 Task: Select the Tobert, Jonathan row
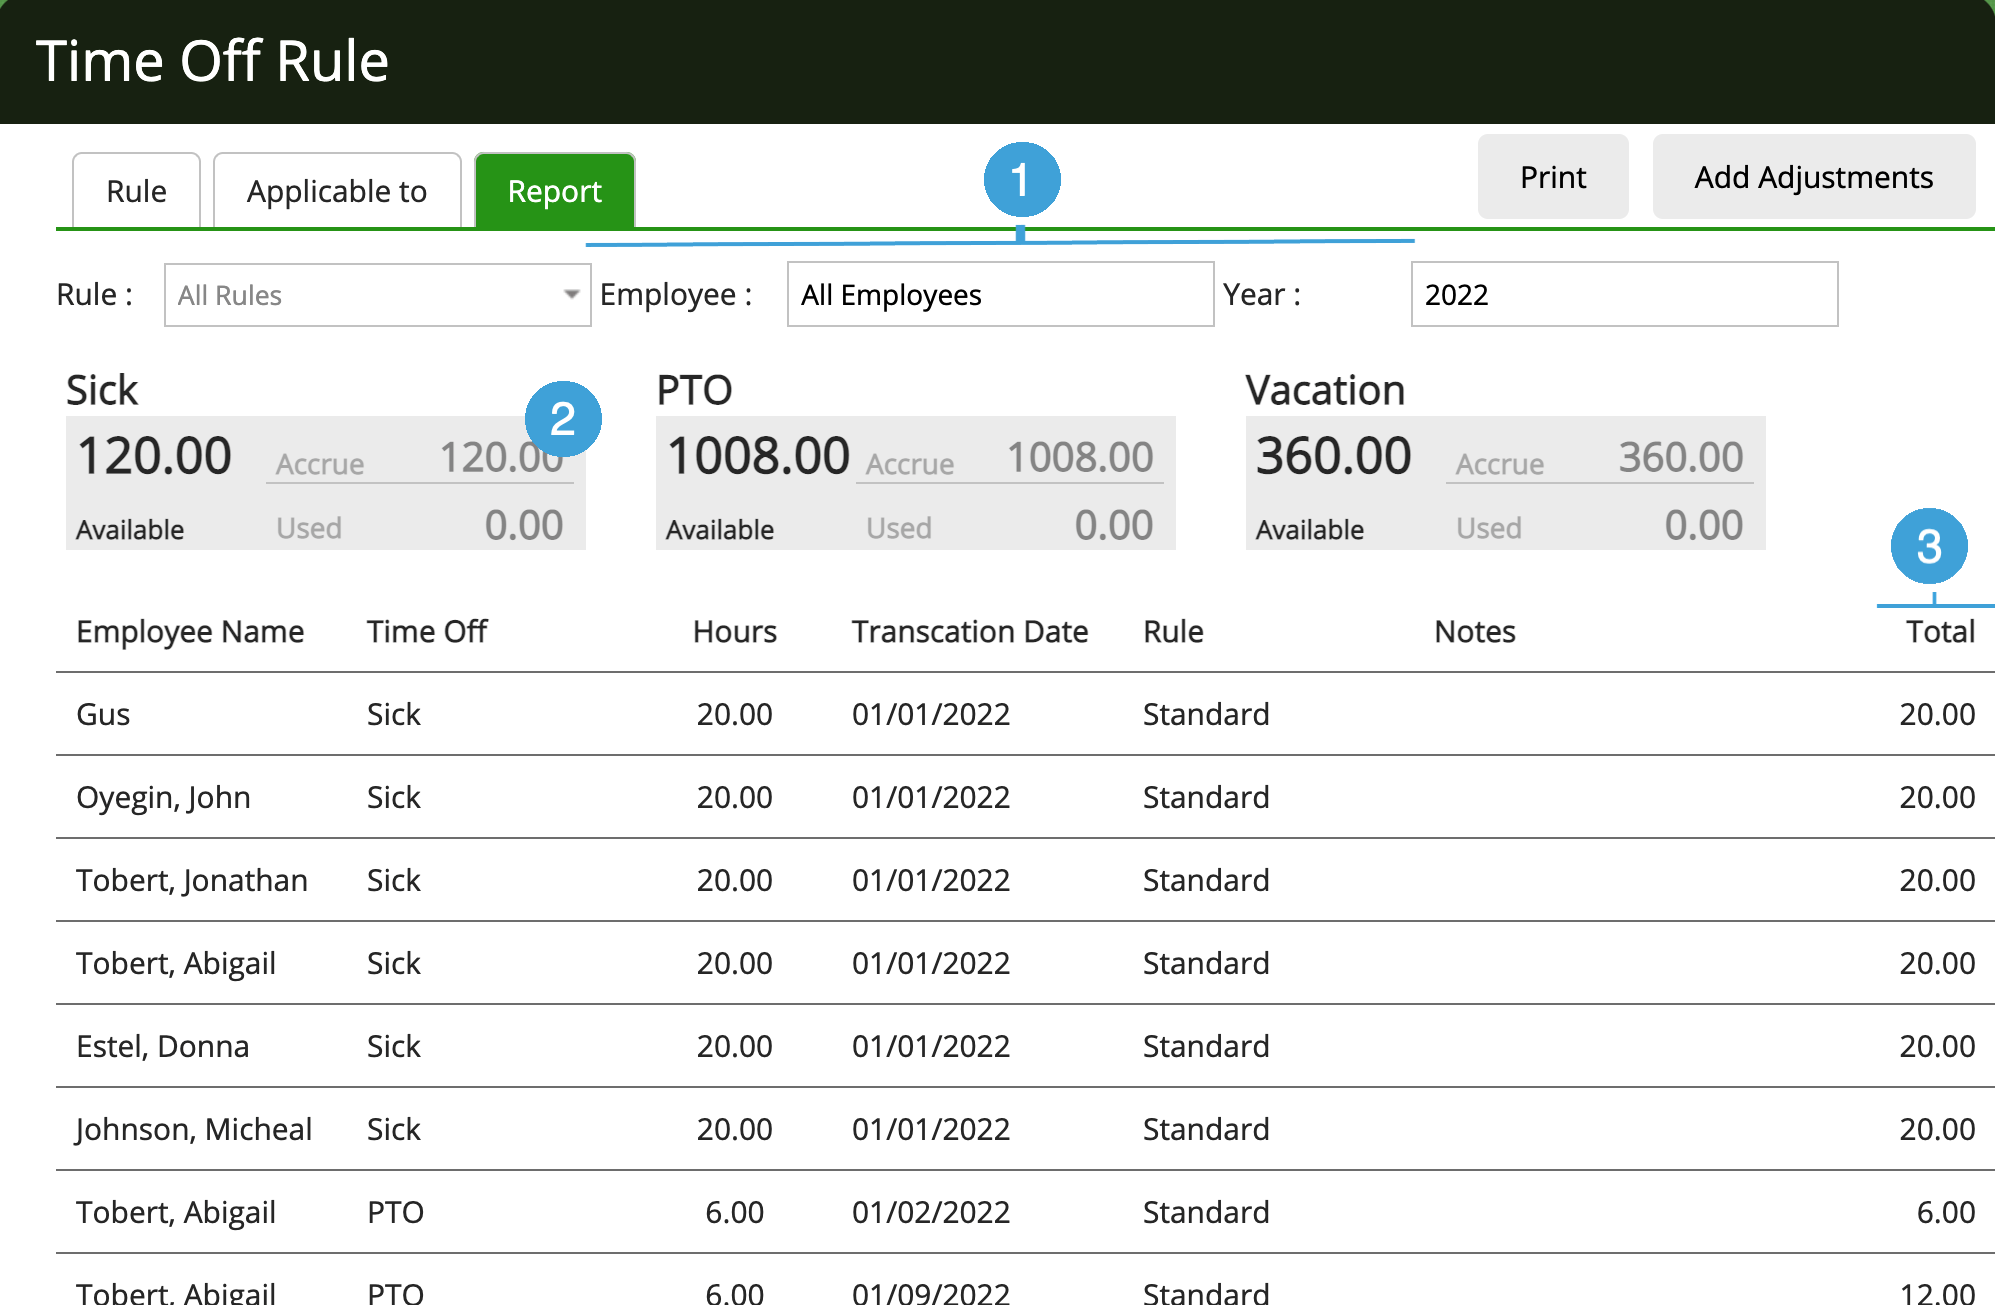point(1025,880)
